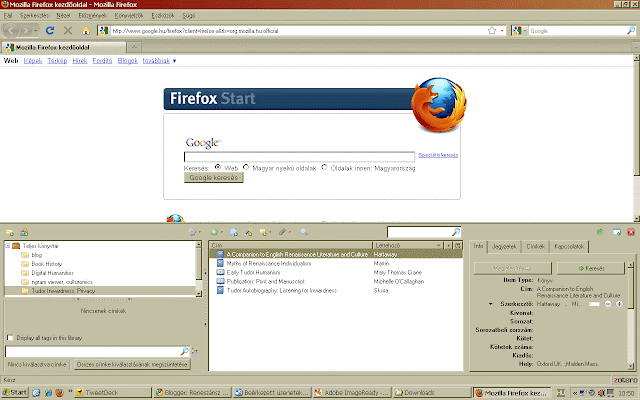Open the Könyvjelzők menu
The image size is (640, 400).
pyautogui.click(x=129, y=16)
